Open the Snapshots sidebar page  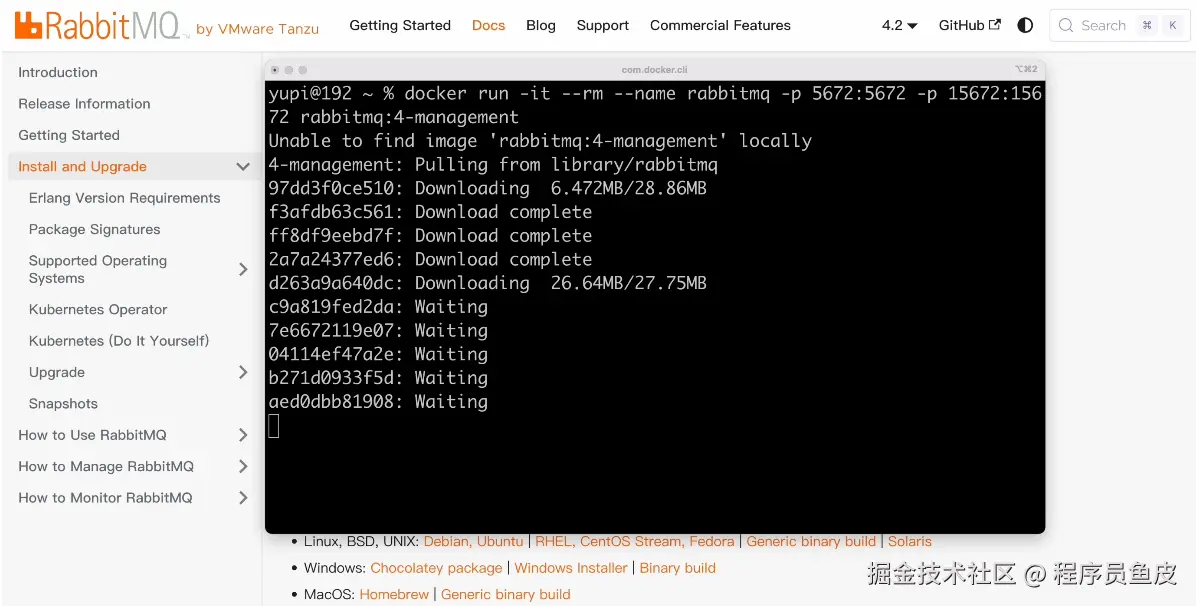(x=63, y=404)
